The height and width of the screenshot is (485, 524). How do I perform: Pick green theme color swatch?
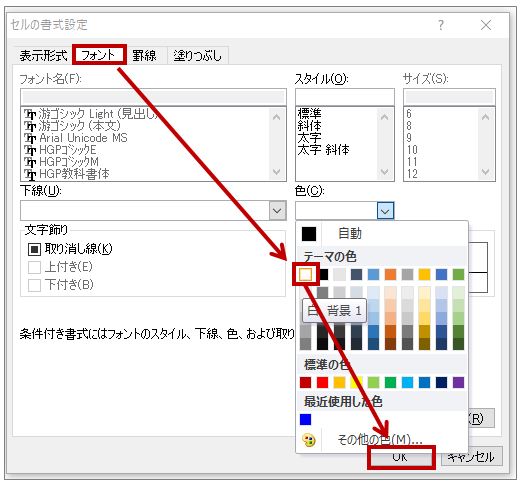(x=458, y=274)
